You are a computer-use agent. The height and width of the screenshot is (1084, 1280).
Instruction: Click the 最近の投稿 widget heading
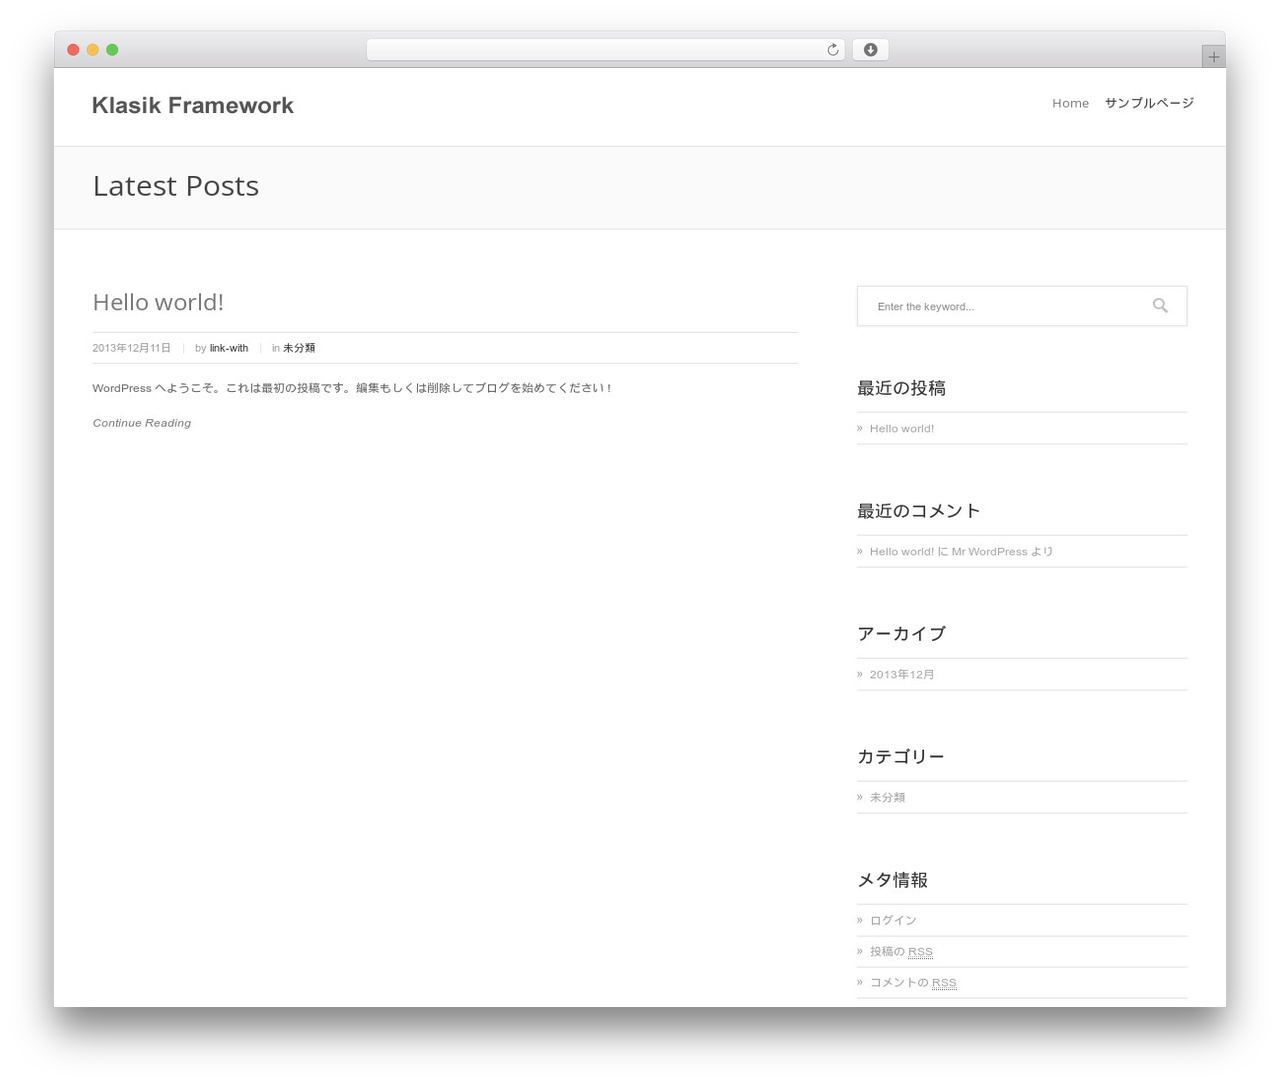click(x=901, y=388)
